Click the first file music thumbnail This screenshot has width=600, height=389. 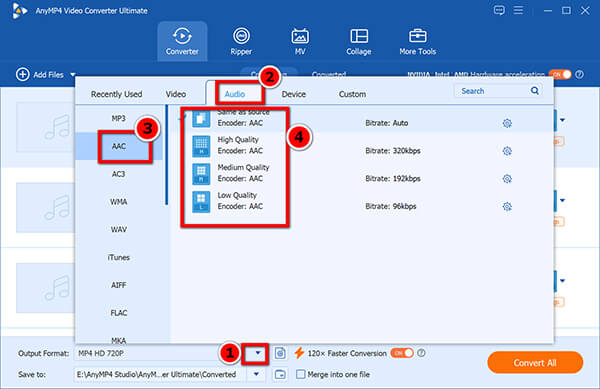click(x=46, y=128)
